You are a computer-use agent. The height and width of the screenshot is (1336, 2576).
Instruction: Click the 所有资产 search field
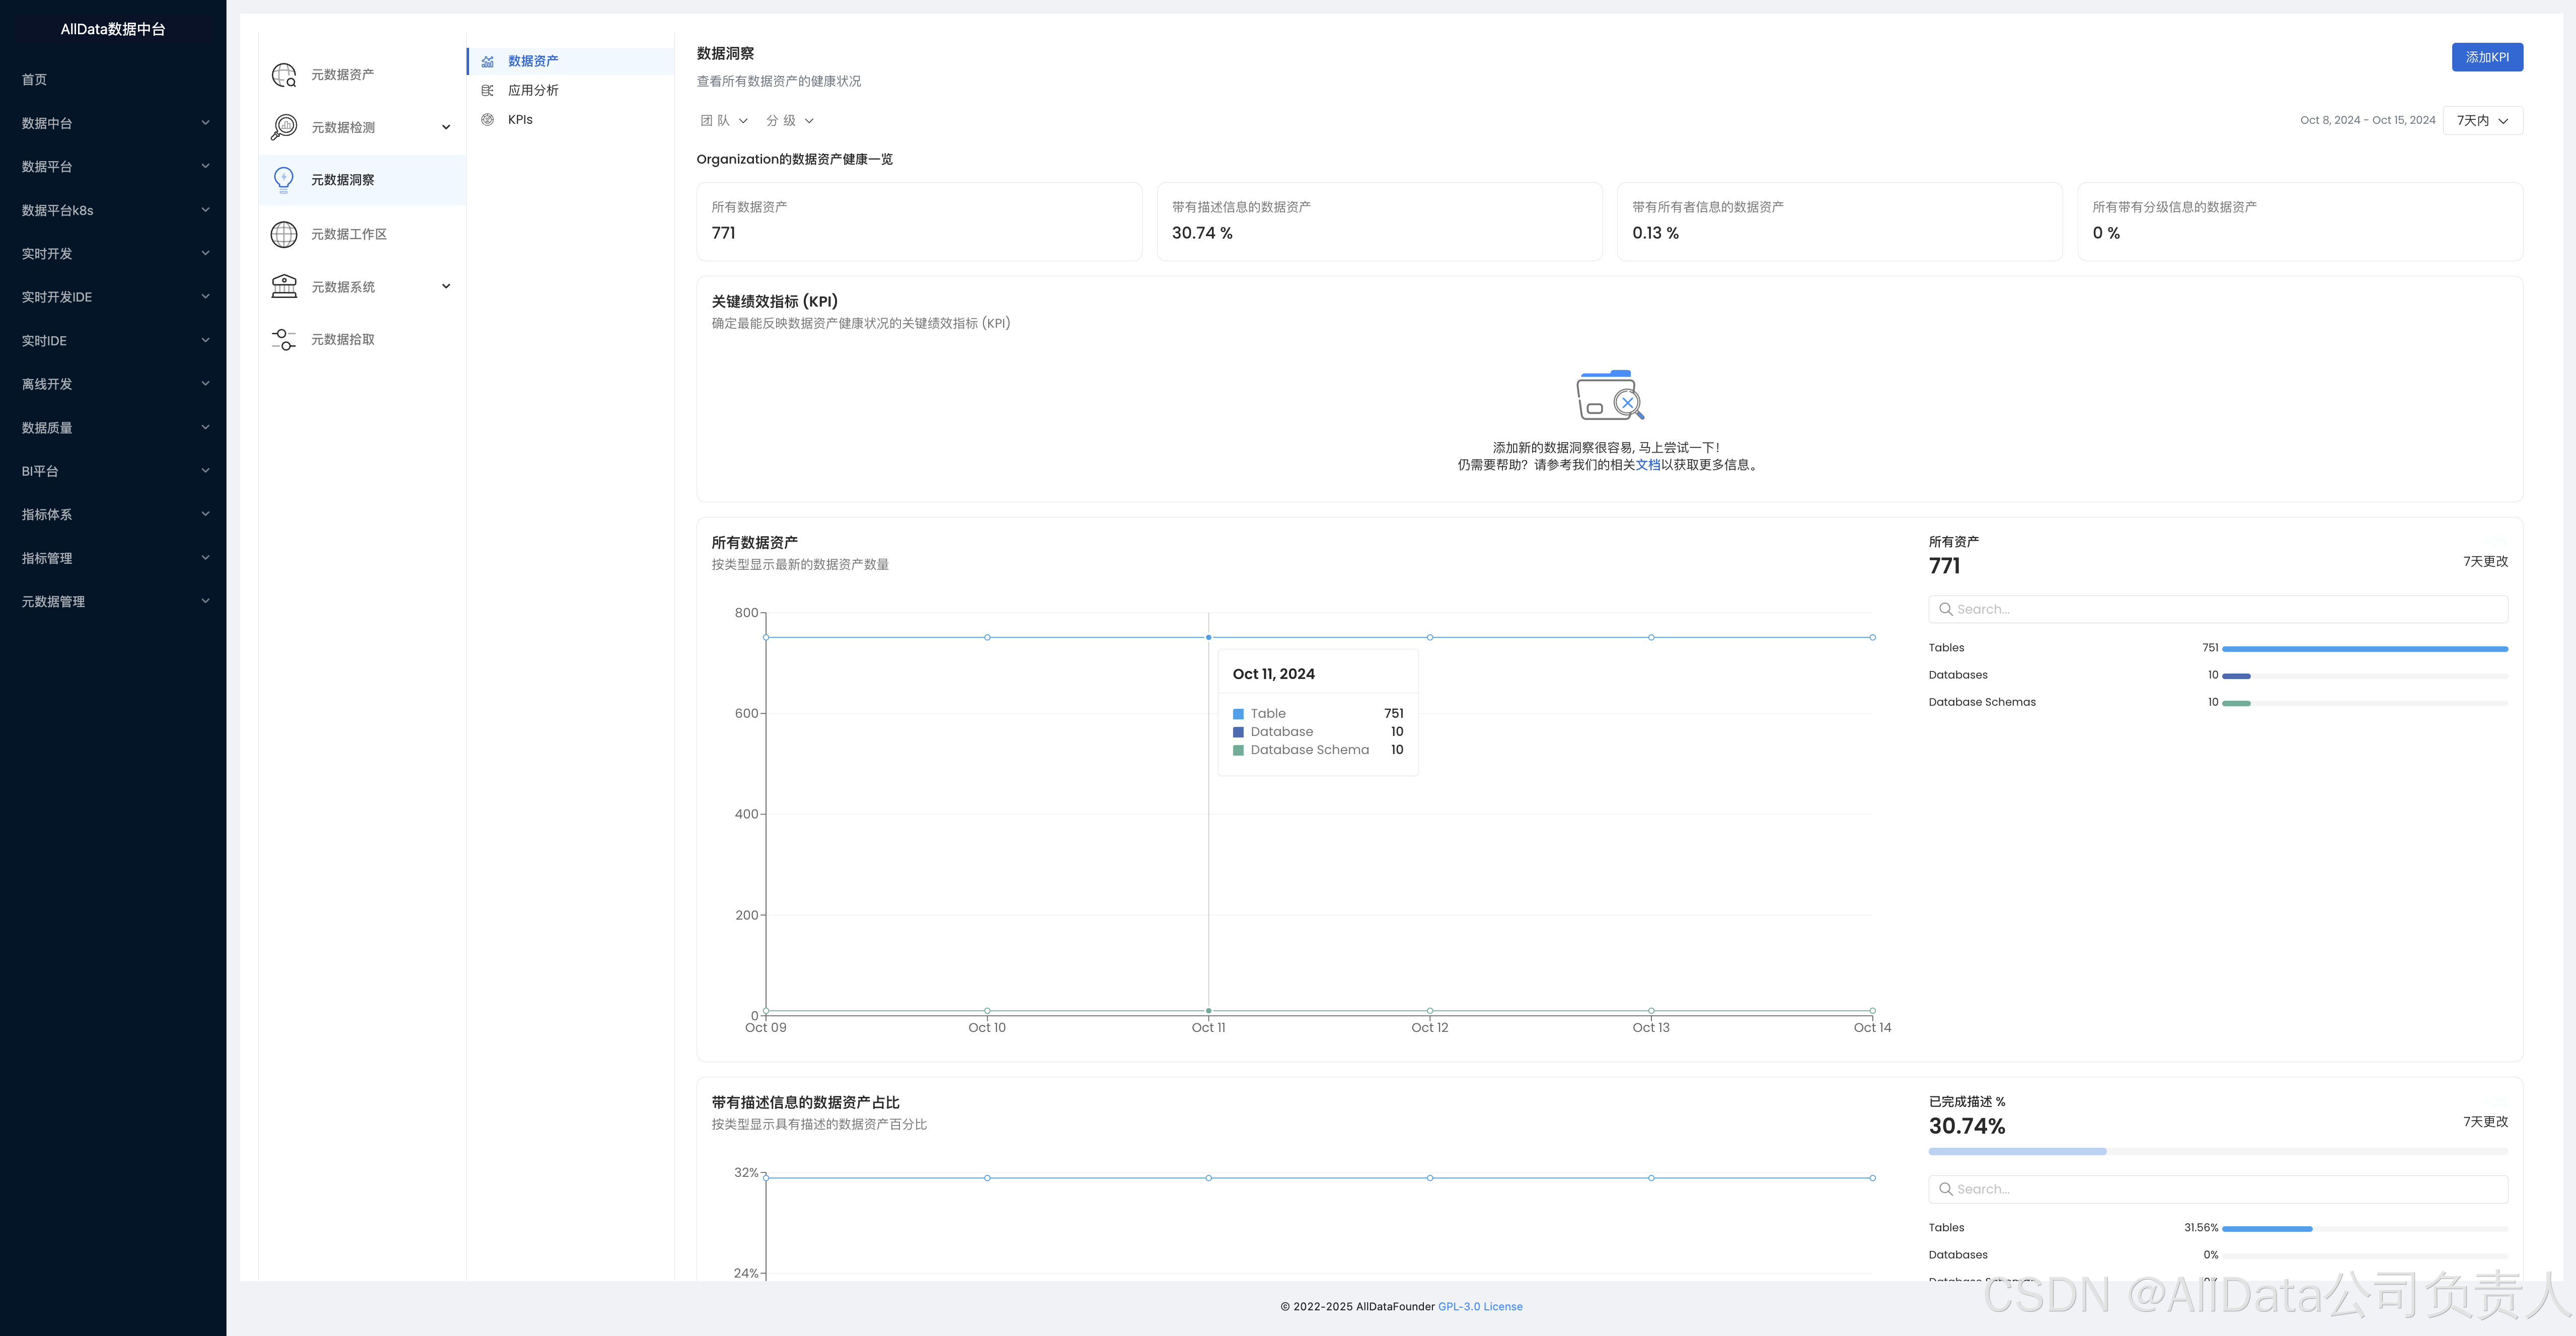coord(2218,609)
